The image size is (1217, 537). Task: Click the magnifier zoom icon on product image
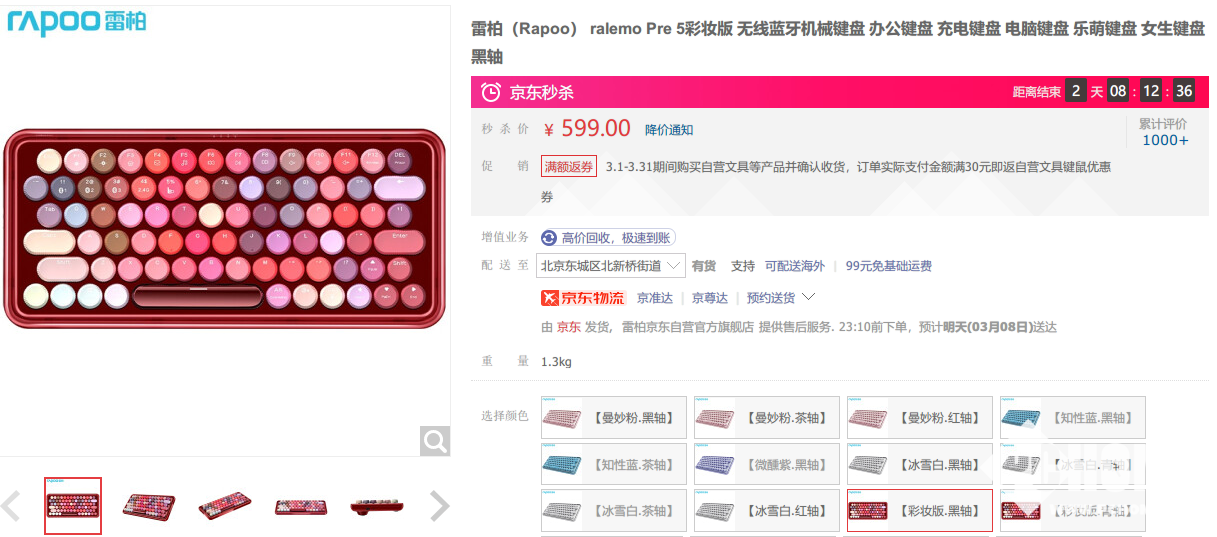435,441
